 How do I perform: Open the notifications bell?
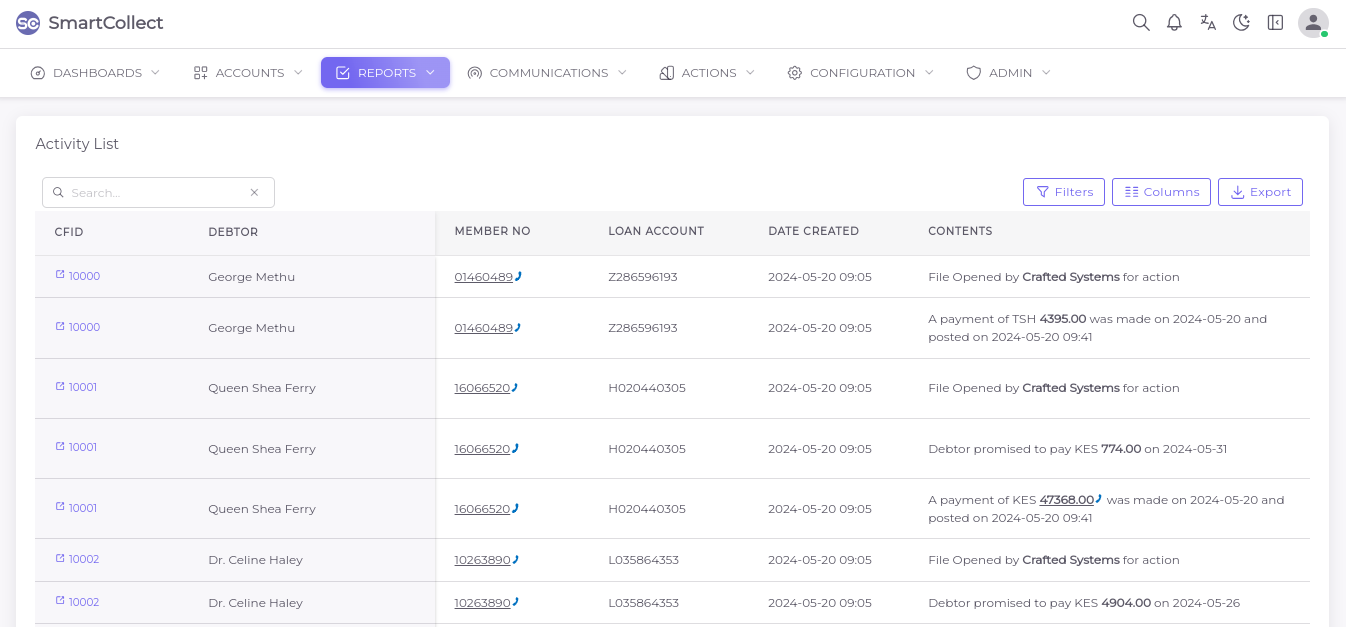[x=1174, y=23]
